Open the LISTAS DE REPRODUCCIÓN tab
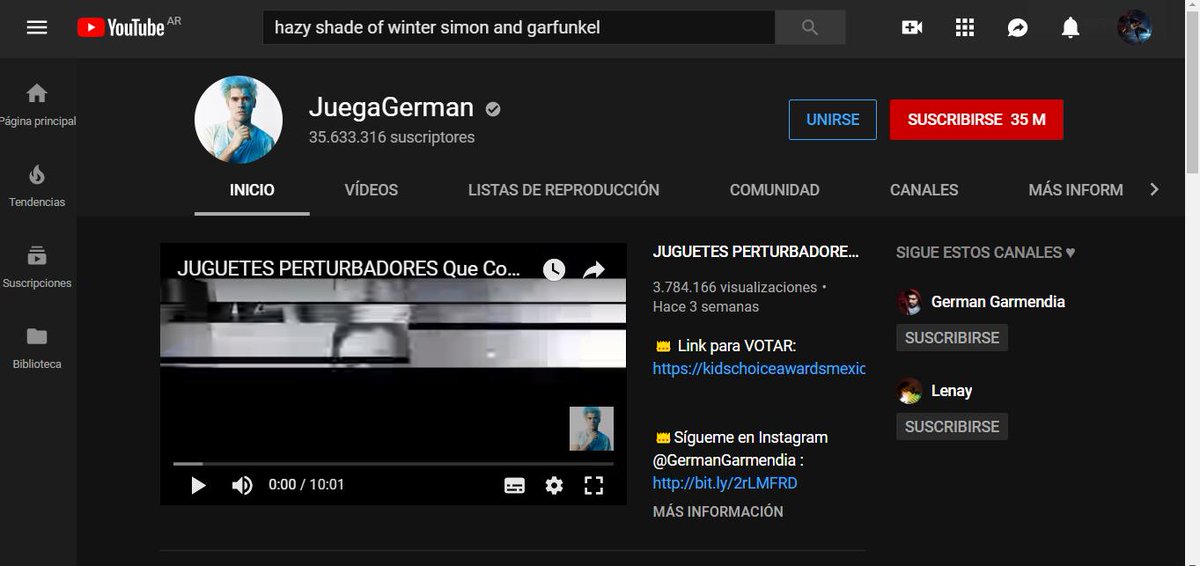This screenshot has height=566, width=1200. coord(564,190)
